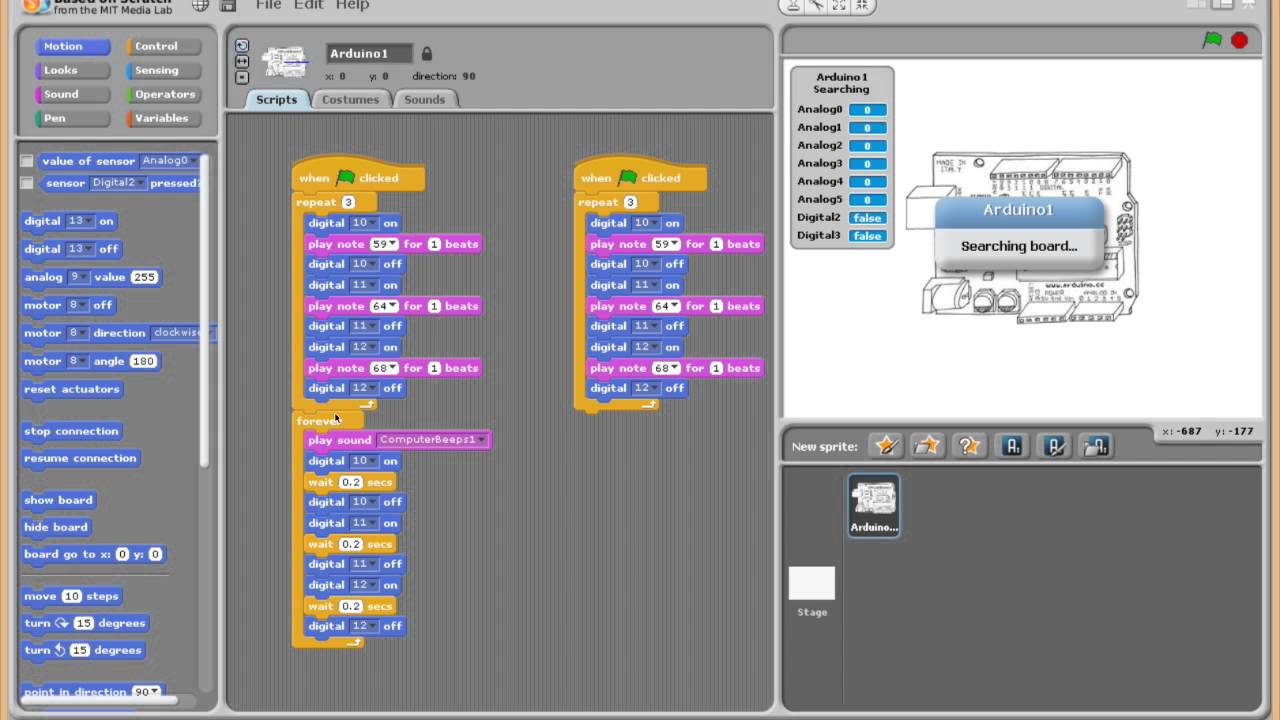This screenshot has height=720, width=1280.
Task: Switch to the Scripts tab
Action: [x=276, y=99]
